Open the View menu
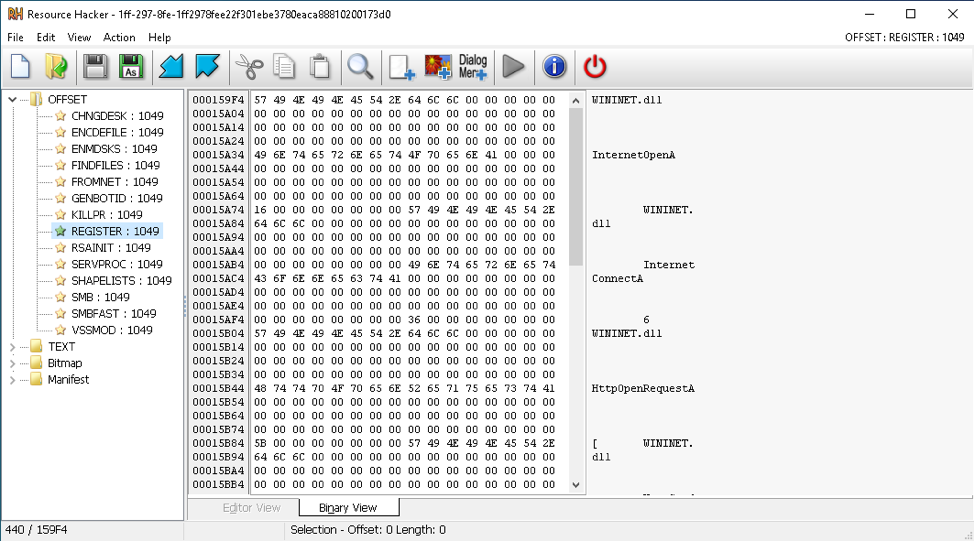This screenshot has width=974, height=541. point(79,37)
